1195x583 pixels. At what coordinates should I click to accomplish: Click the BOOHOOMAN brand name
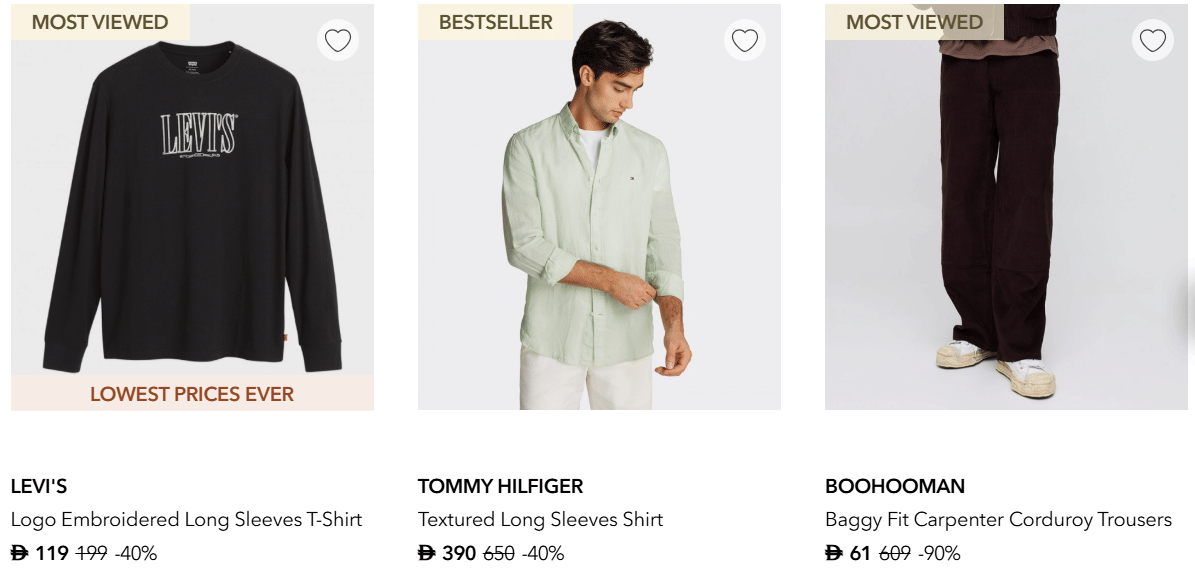coord(895,487)
